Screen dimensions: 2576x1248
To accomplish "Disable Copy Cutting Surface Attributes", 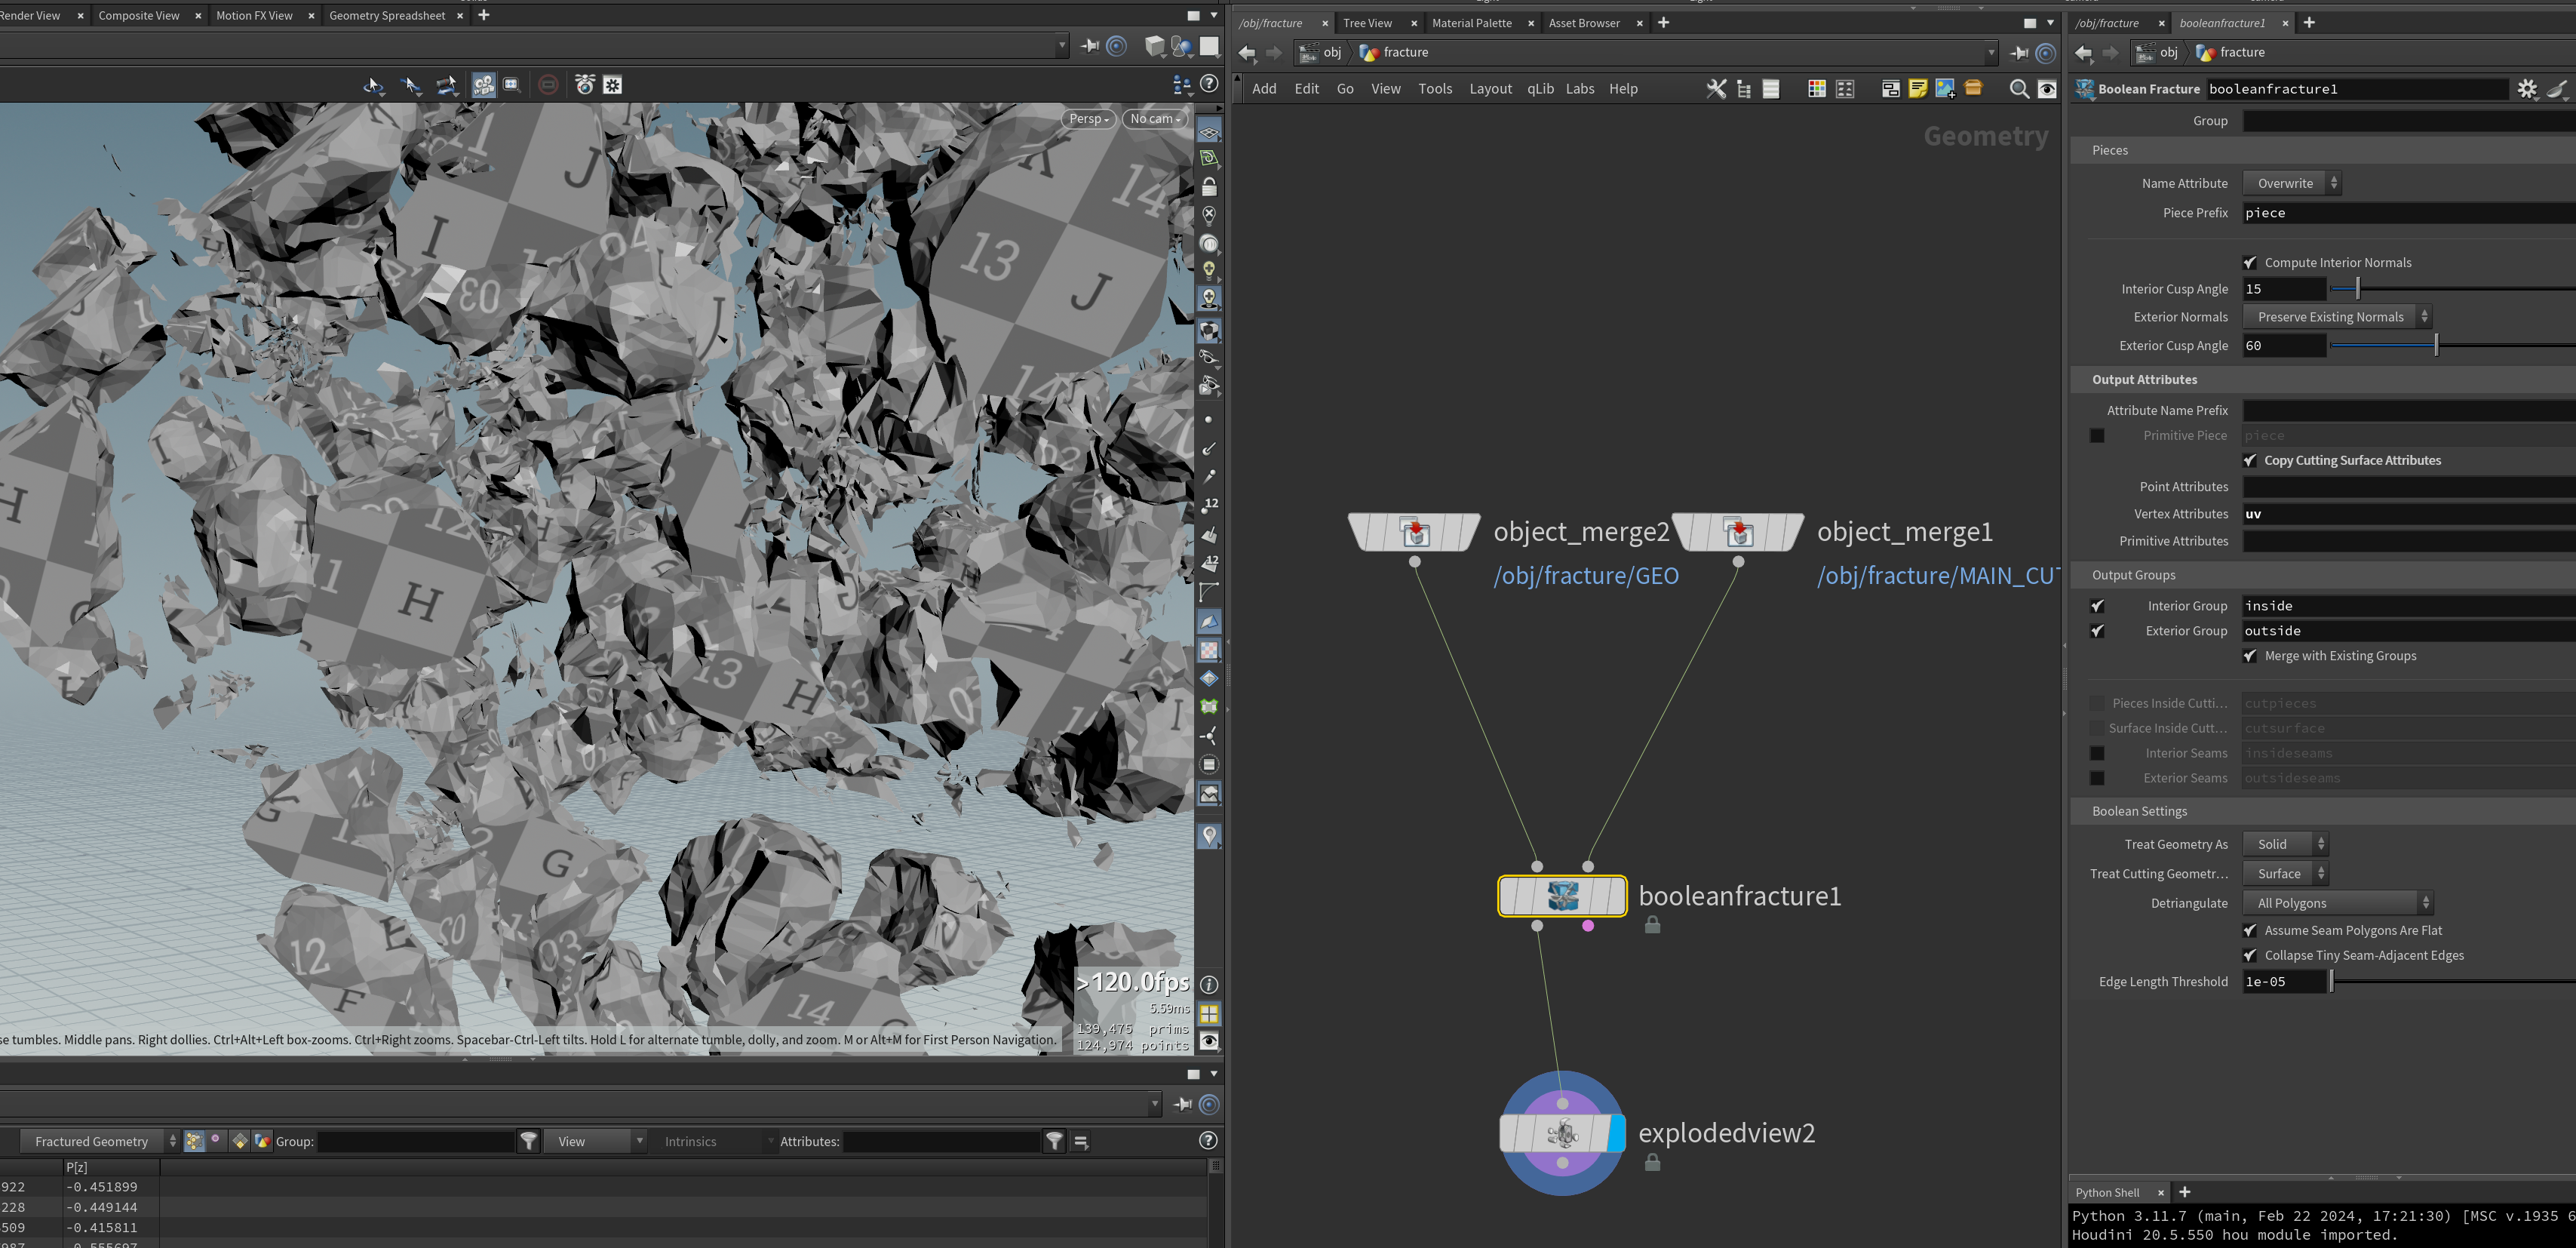I will tap(2250, 461).
